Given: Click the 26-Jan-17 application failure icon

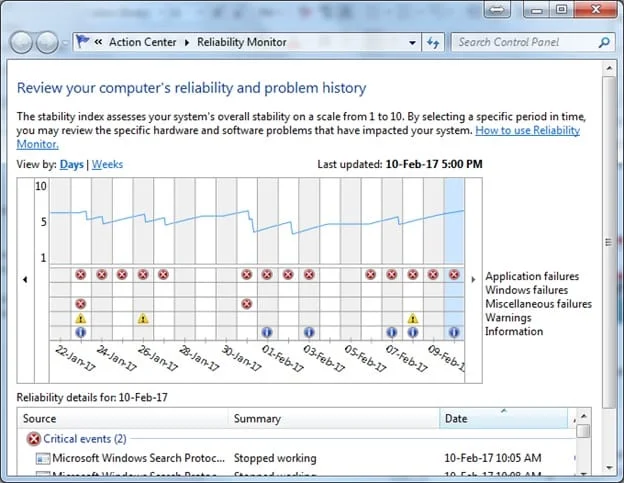Looking at the screenshot, I should 143,275.
